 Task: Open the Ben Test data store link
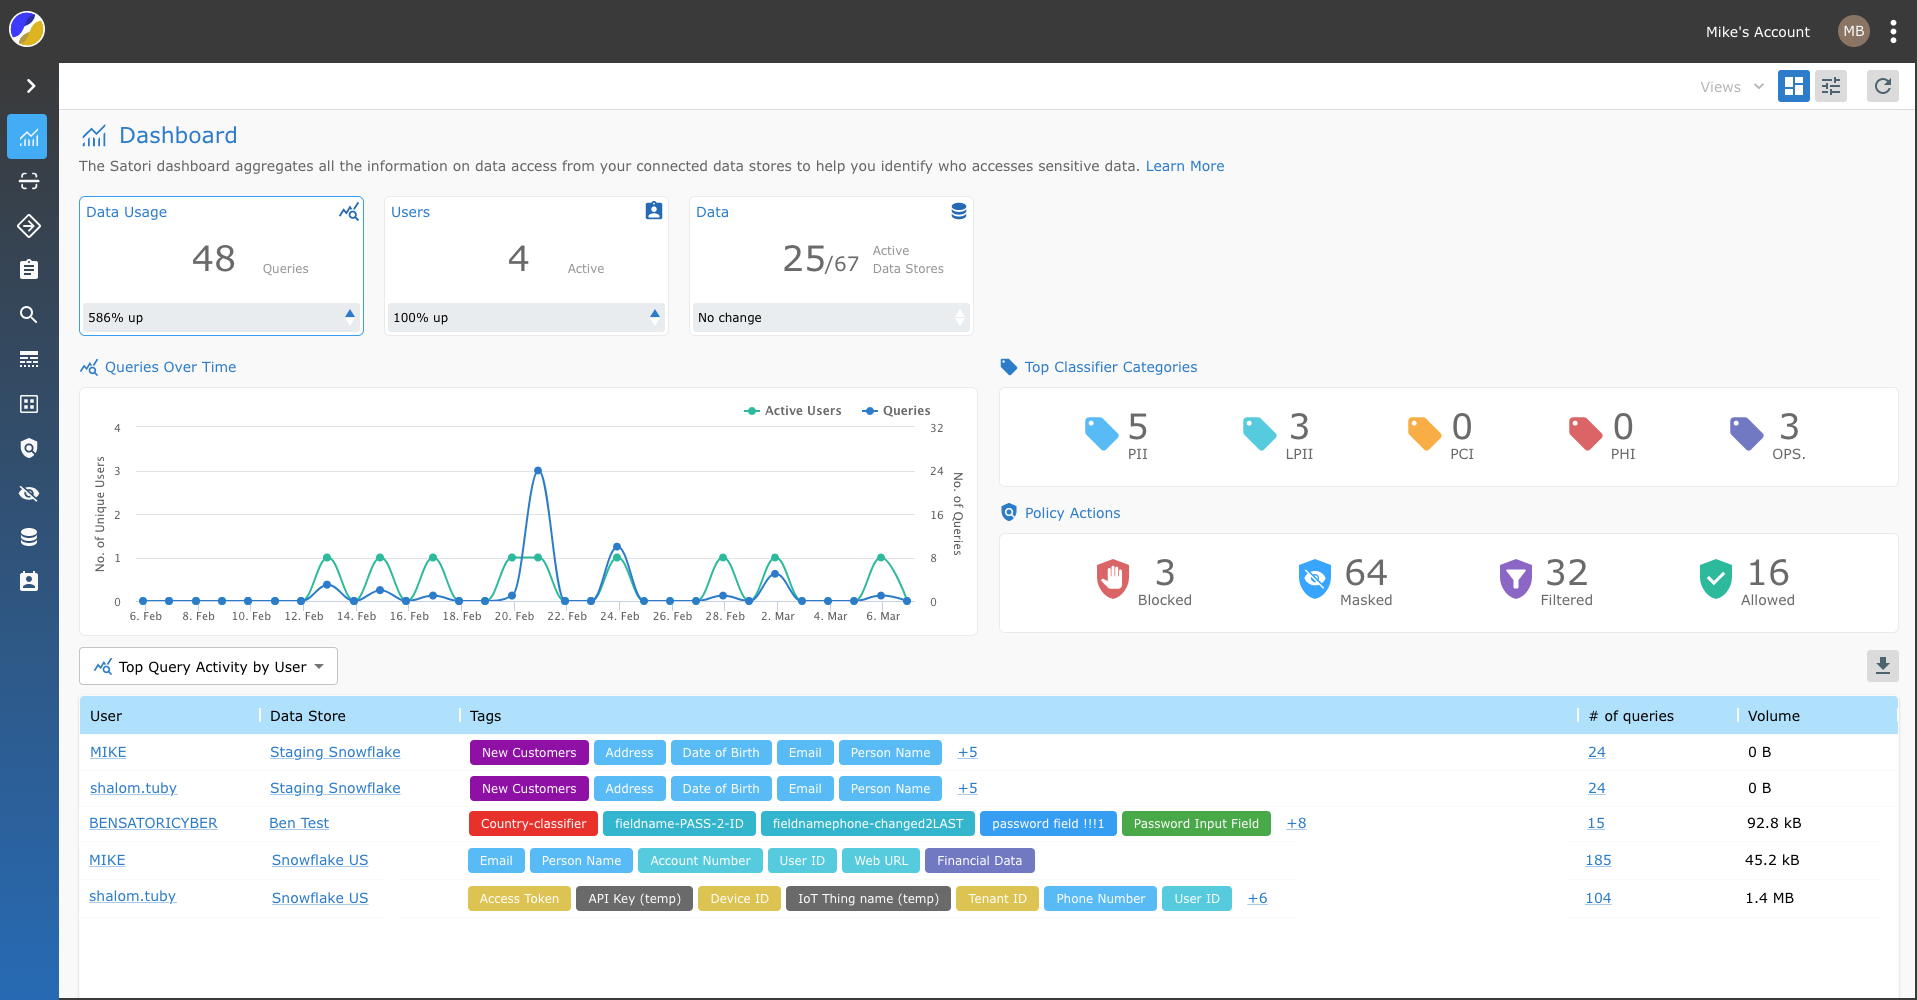(x=299, y=823)
